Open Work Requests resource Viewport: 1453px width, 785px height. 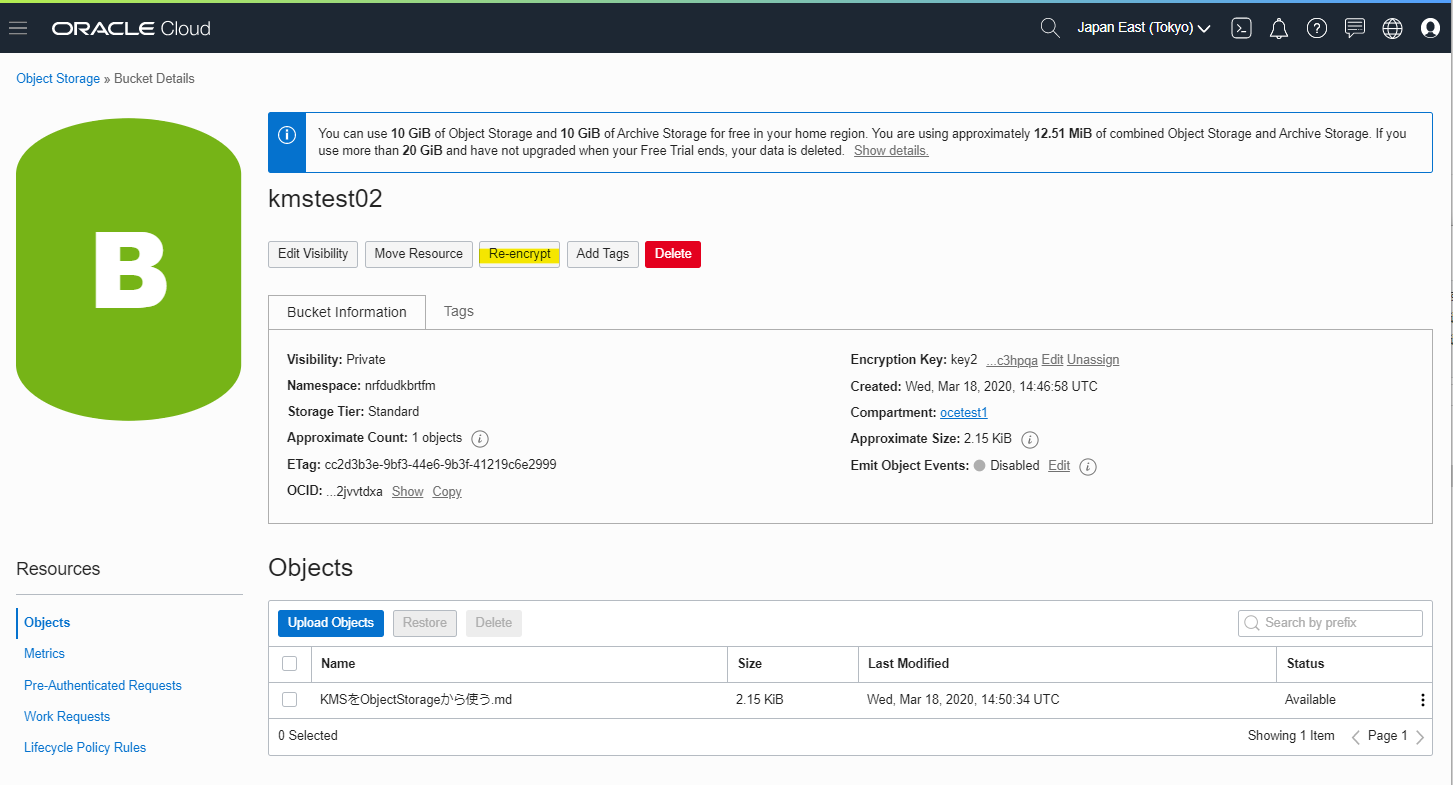coord(67,716)
